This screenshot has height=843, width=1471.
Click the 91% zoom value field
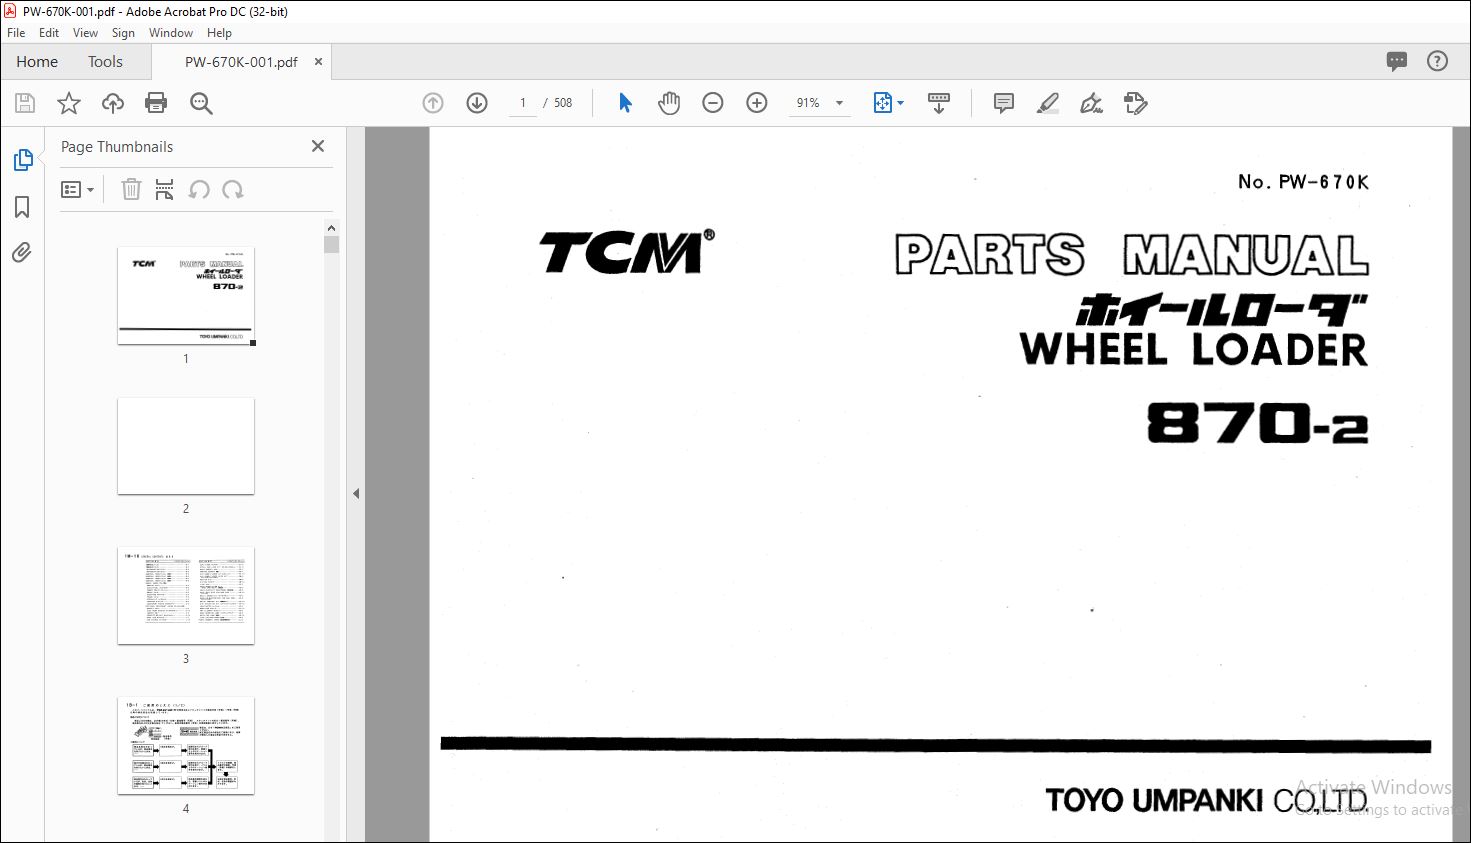(x=808, y=103)
